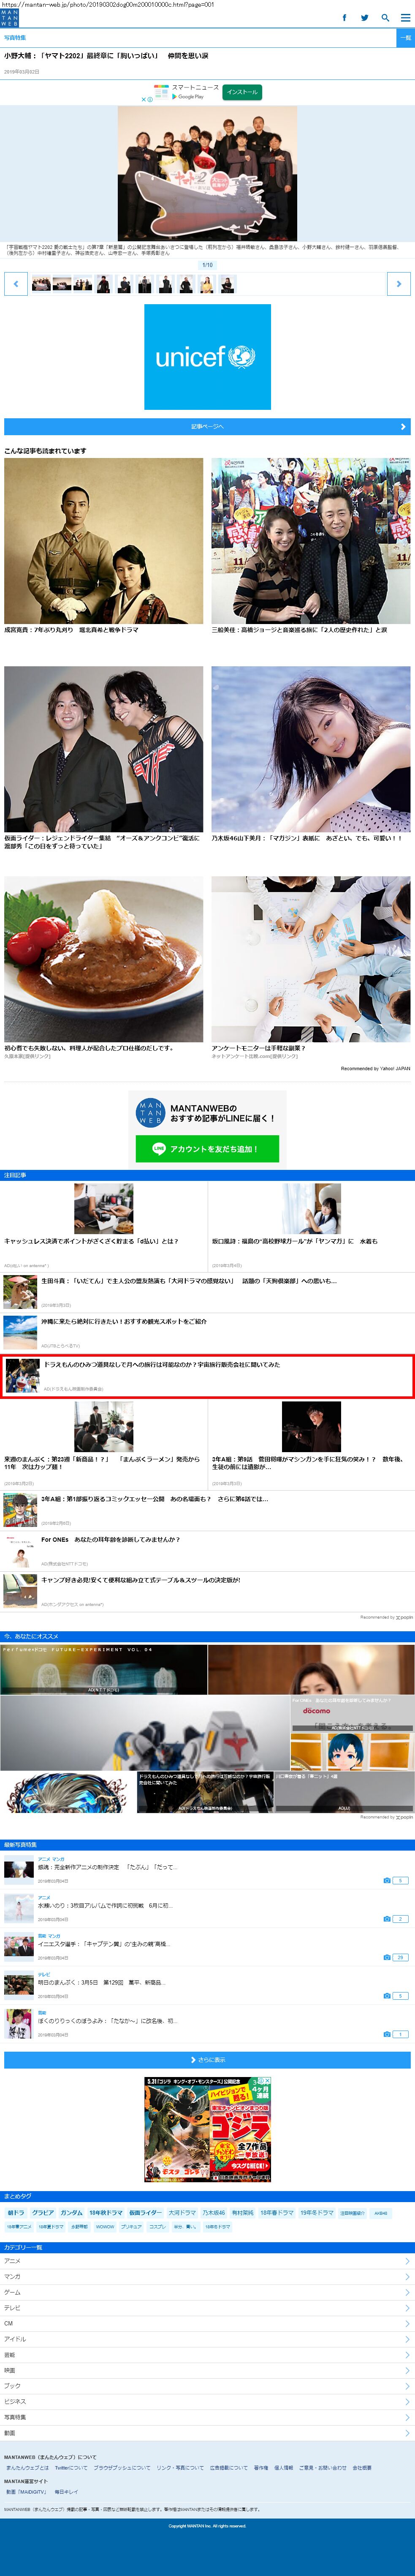Select the 朝ドラ tag

(16, 2212)
